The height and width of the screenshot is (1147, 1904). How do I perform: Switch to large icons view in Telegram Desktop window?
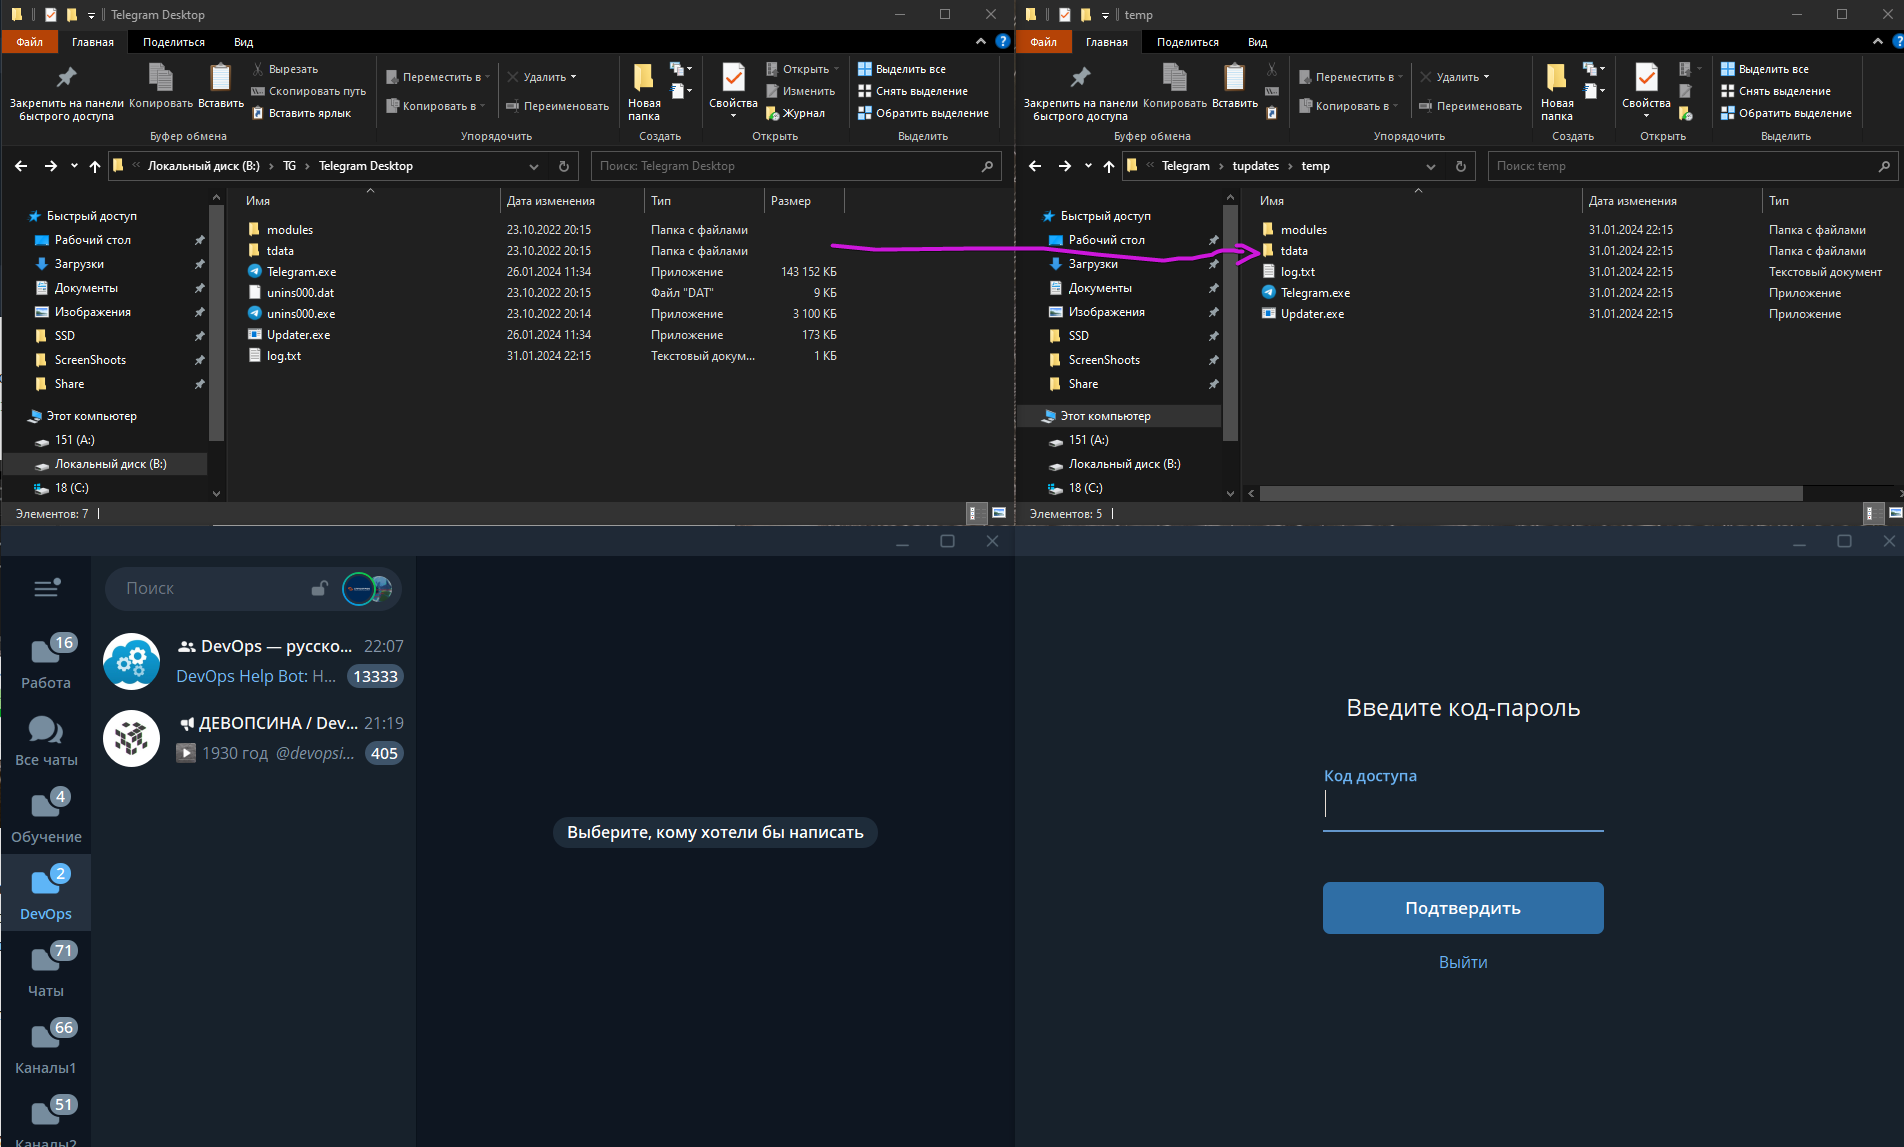click(x=998, y=513)
